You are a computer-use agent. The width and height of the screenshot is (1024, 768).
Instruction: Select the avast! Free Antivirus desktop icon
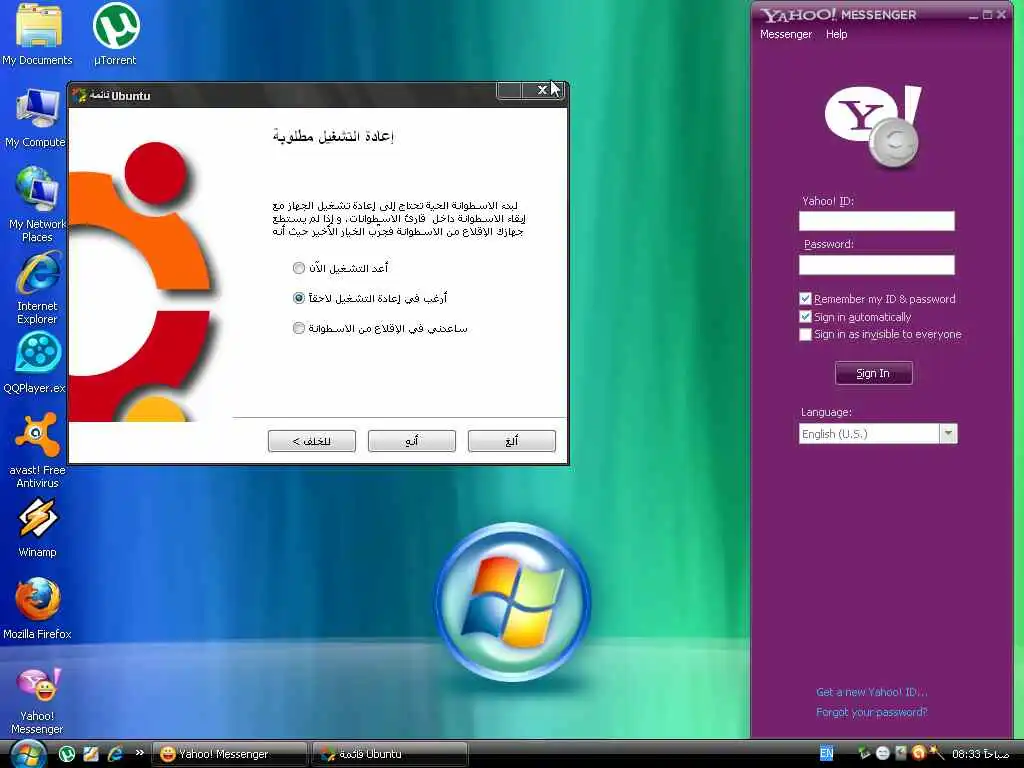37,451
